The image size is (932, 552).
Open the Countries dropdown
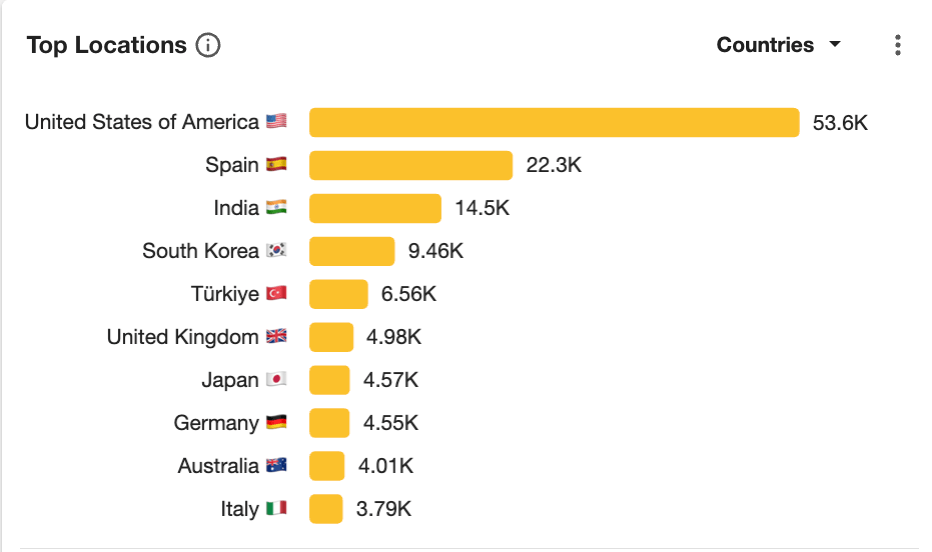pos(778,45)
